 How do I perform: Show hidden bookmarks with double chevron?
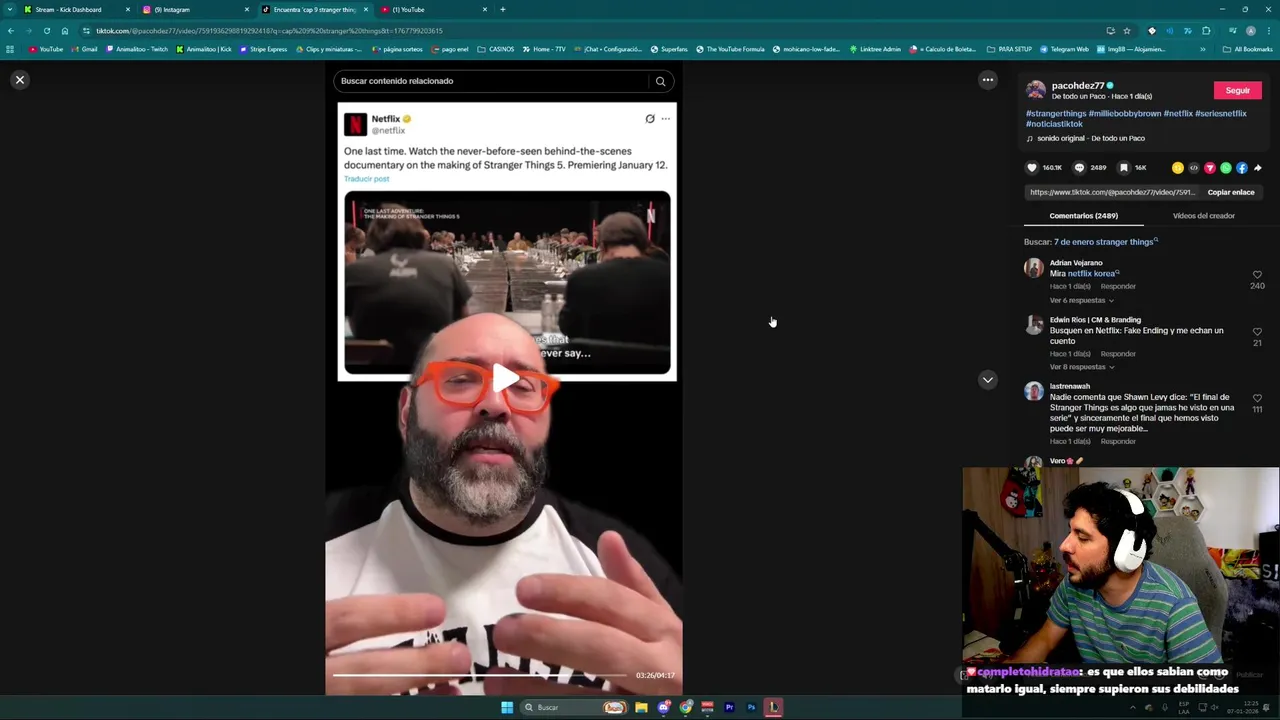click(x=1202, y=49)
